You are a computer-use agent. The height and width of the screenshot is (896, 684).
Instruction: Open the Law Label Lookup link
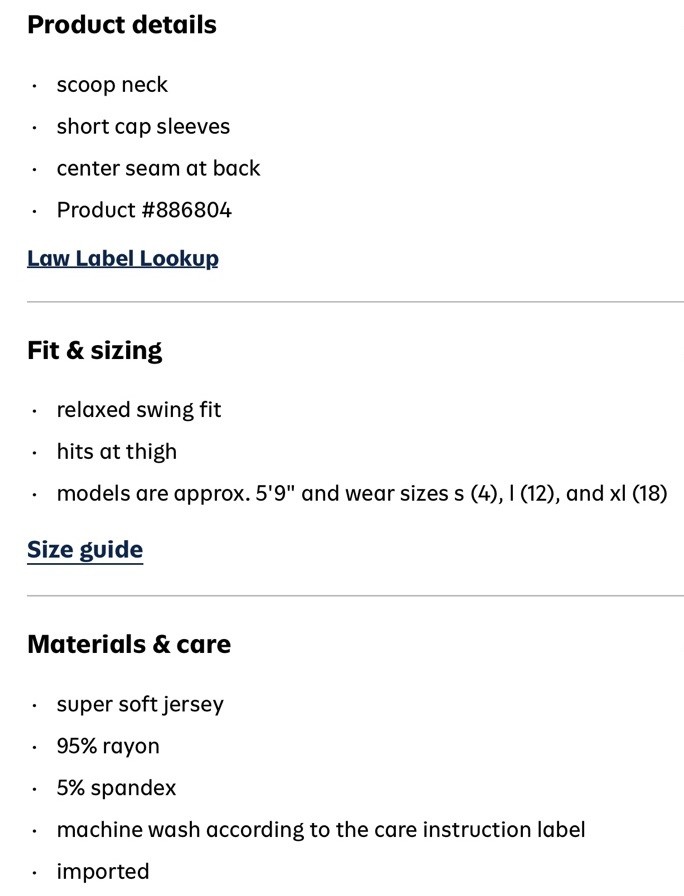[x=123, y=258]
